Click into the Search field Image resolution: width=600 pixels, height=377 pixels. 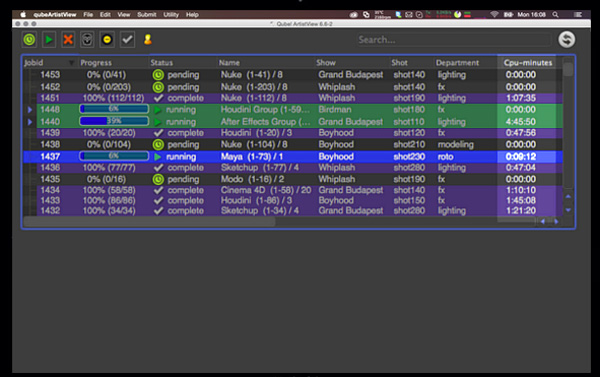(x=454, y=39)
